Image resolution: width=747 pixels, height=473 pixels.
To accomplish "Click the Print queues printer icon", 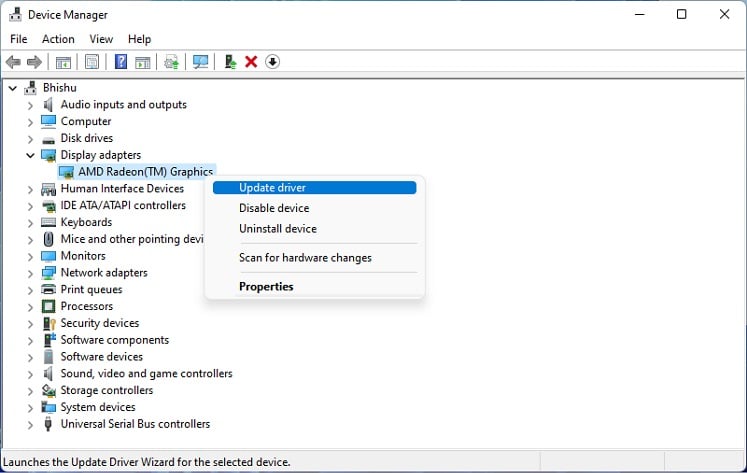I will (48, 290).
